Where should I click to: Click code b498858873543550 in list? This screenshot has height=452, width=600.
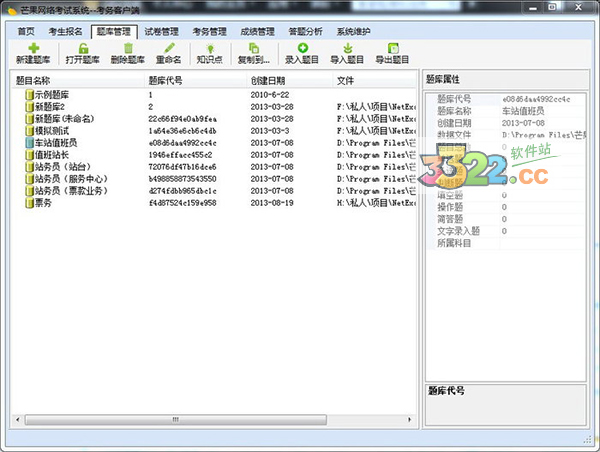pos(183,179)
